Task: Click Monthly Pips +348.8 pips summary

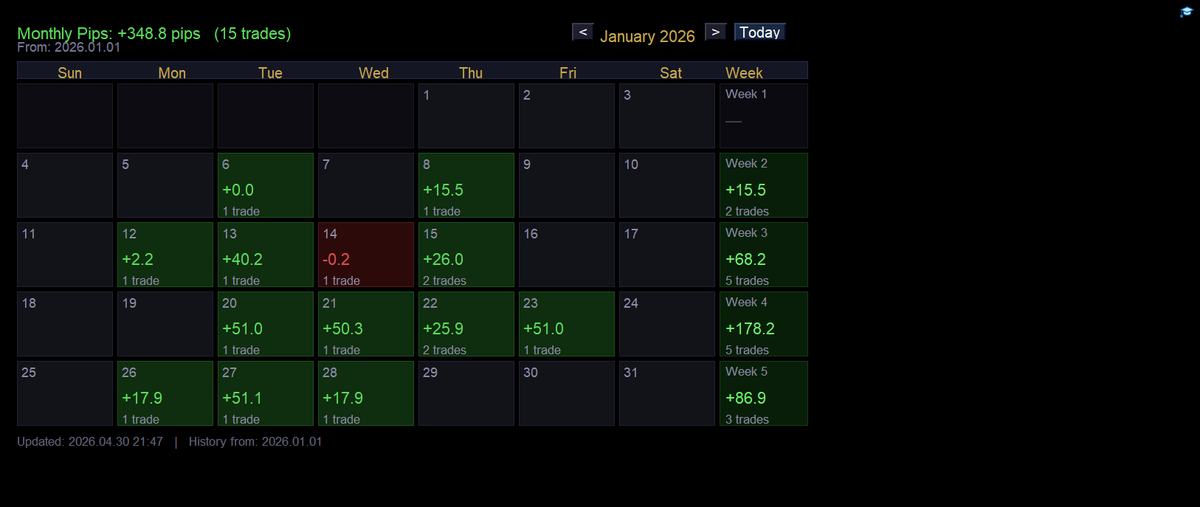Action: 154,33
